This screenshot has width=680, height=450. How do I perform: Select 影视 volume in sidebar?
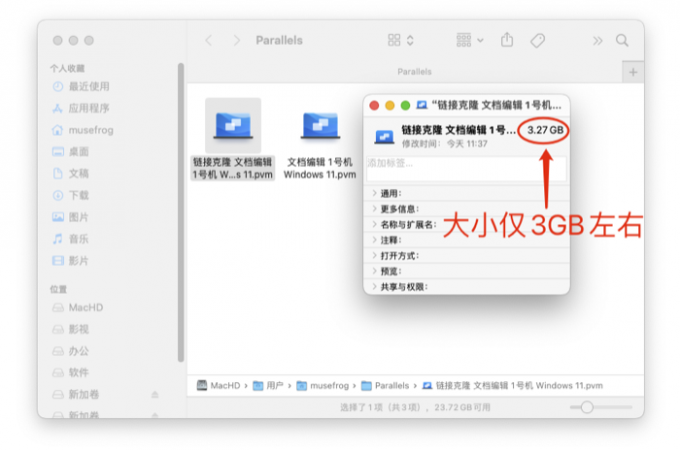(x=71, y=329)
